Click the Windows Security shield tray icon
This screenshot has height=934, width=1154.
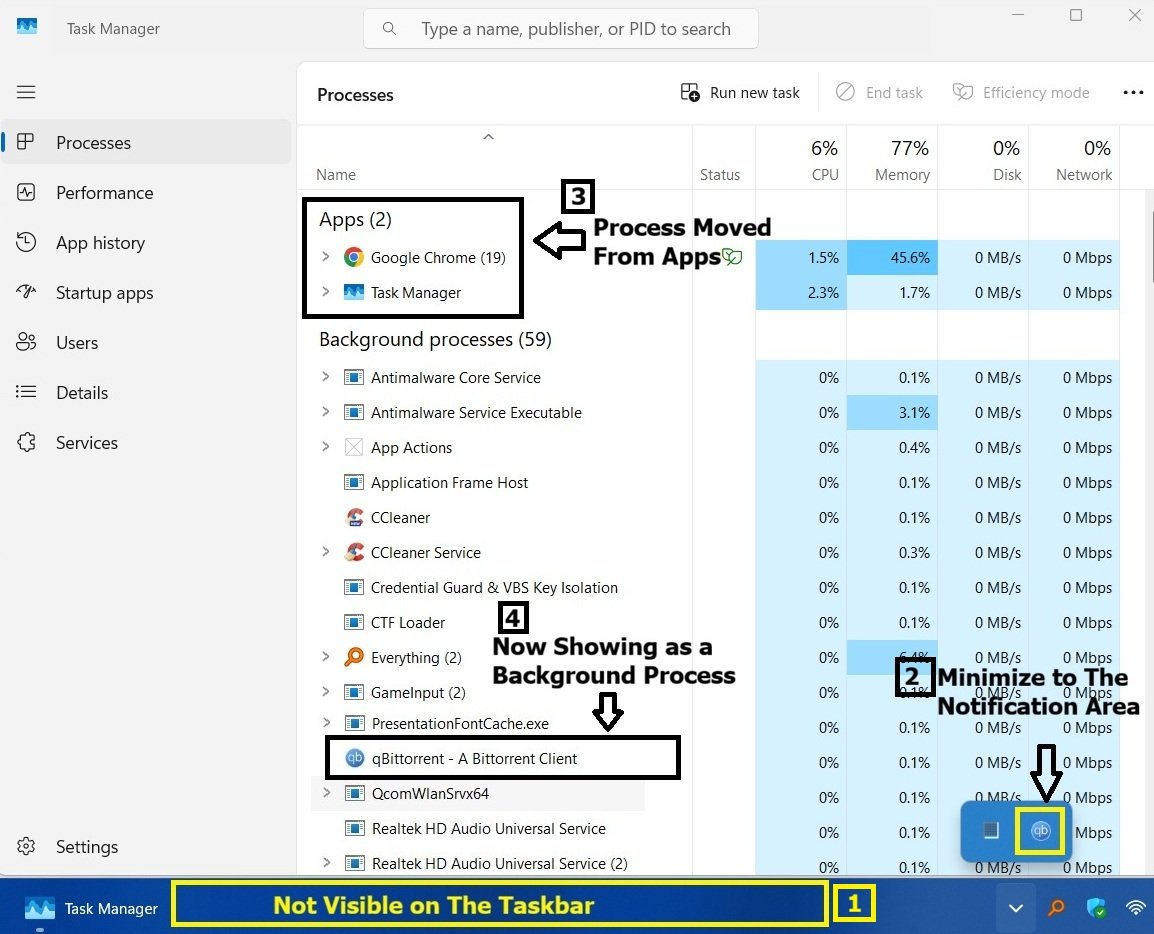tap(1097, 908)
